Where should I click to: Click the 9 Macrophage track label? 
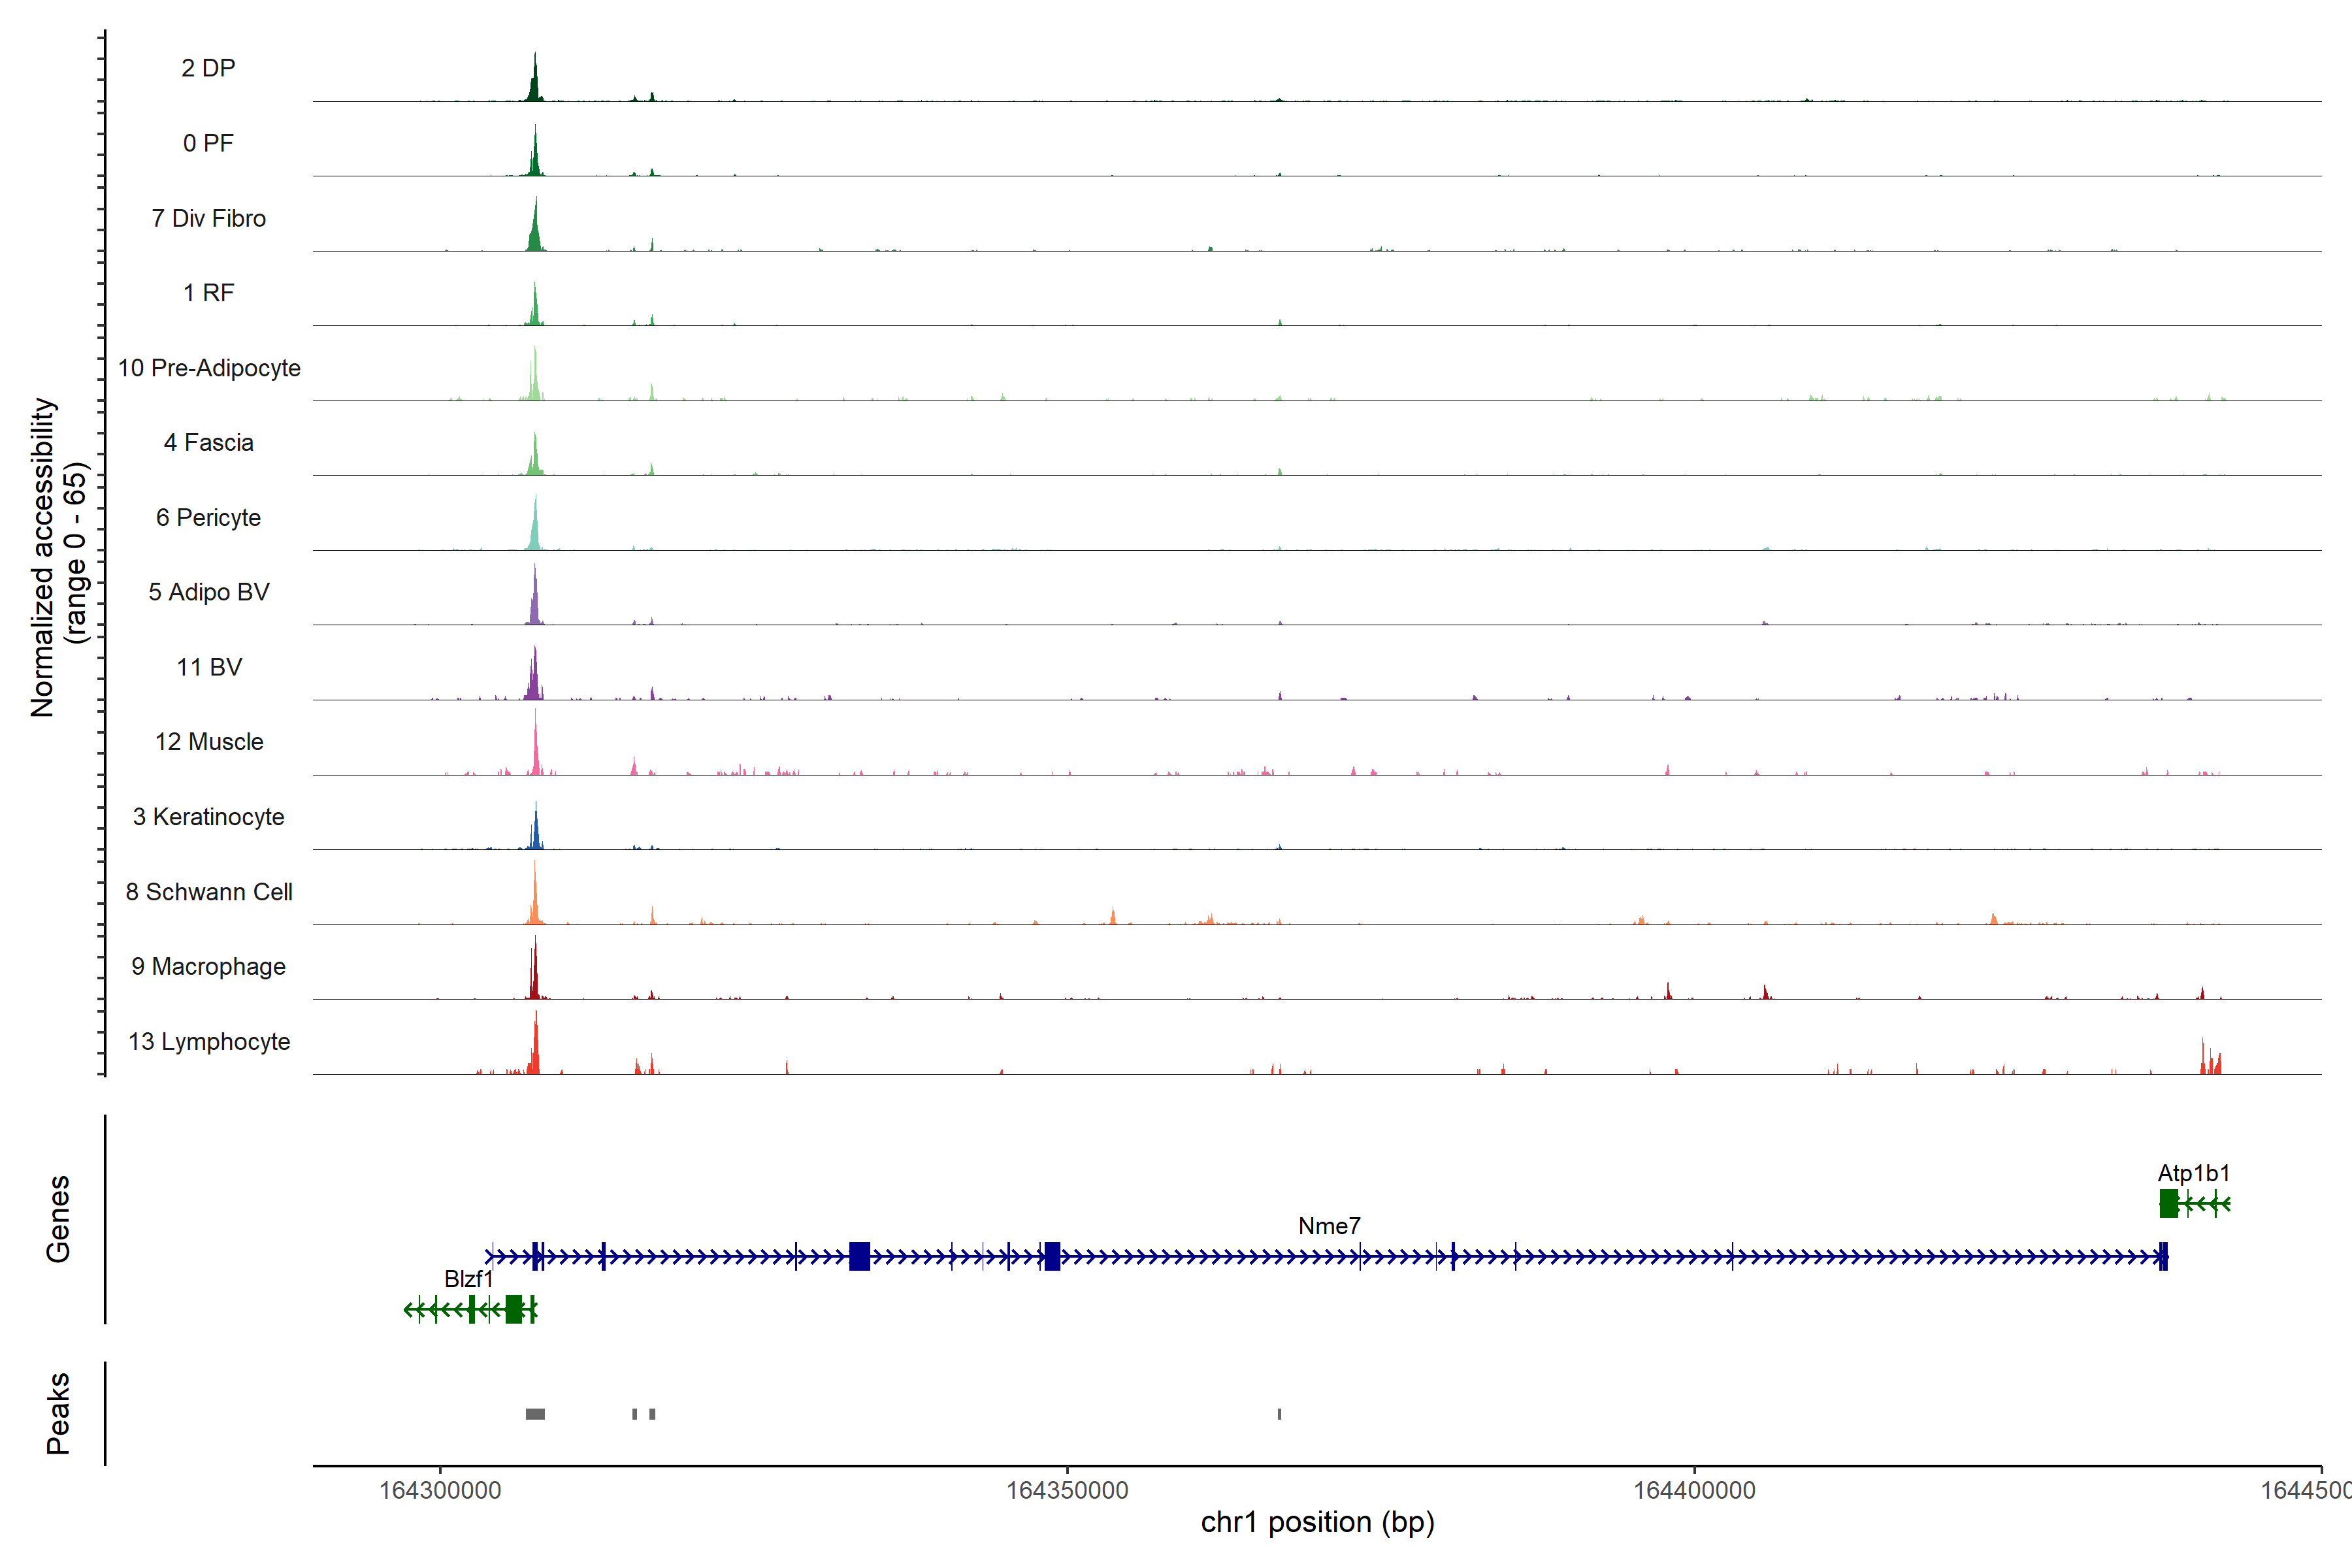point(208,966)
